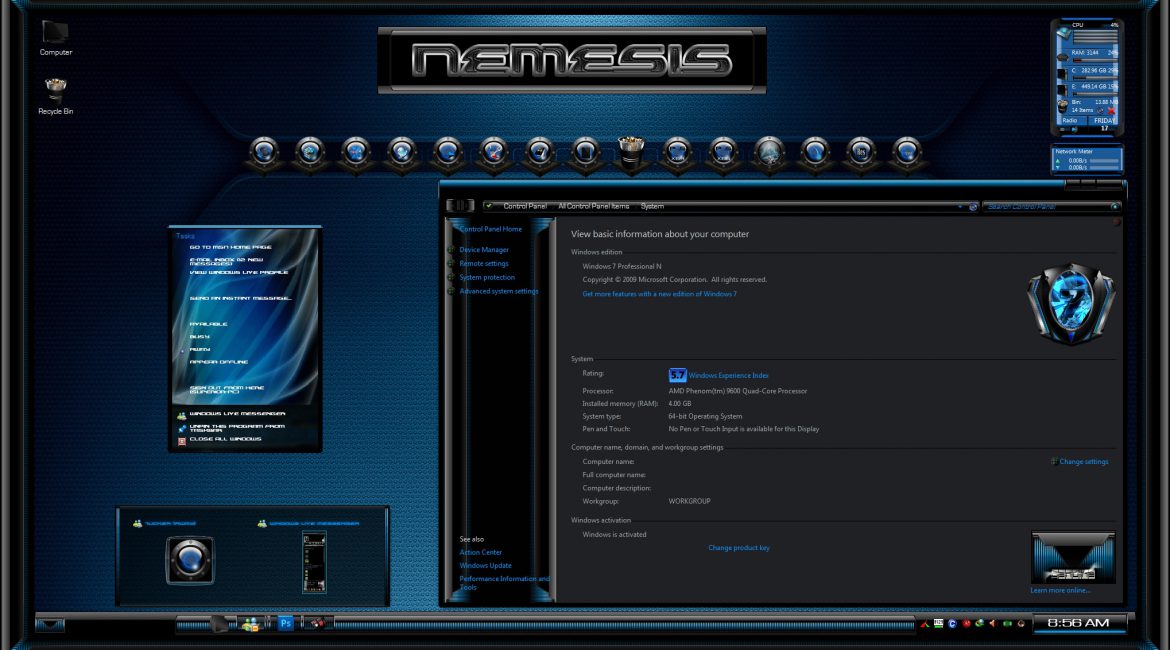1170x650 pixels.
Task: Click Change product key link
Action: [739, 548]
